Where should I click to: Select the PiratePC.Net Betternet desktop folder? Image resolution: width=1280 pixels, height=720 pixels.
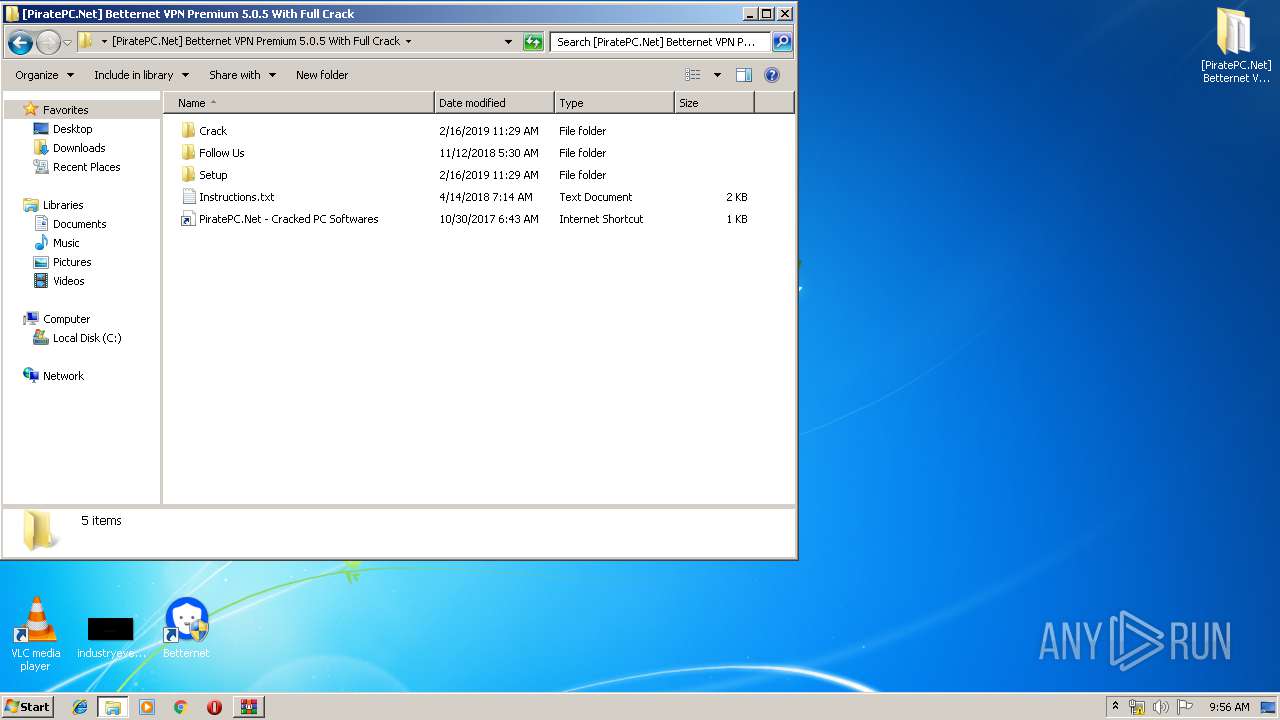point(1236,46)
